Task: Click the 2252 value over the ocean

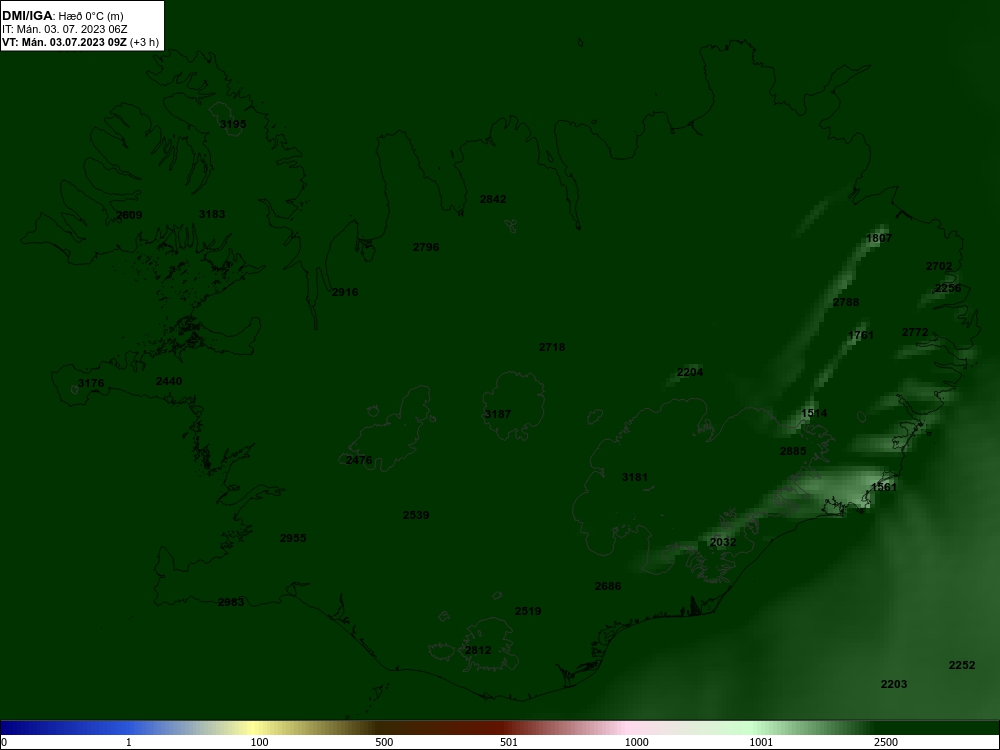Action: [962, 665]
